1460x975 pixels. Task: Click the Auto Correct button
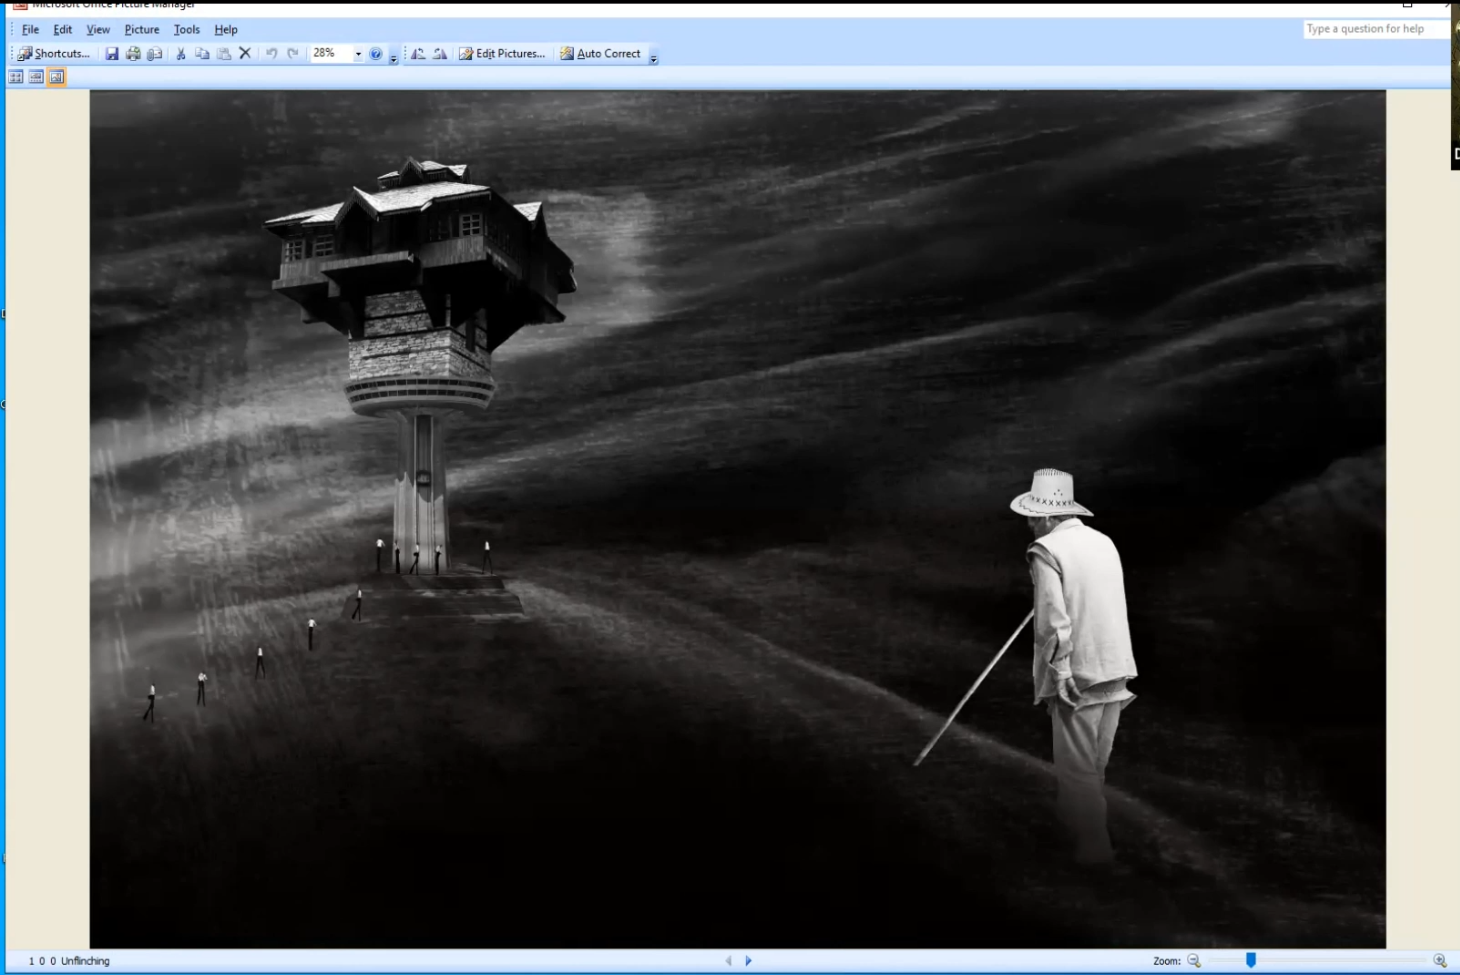point(600,54)
